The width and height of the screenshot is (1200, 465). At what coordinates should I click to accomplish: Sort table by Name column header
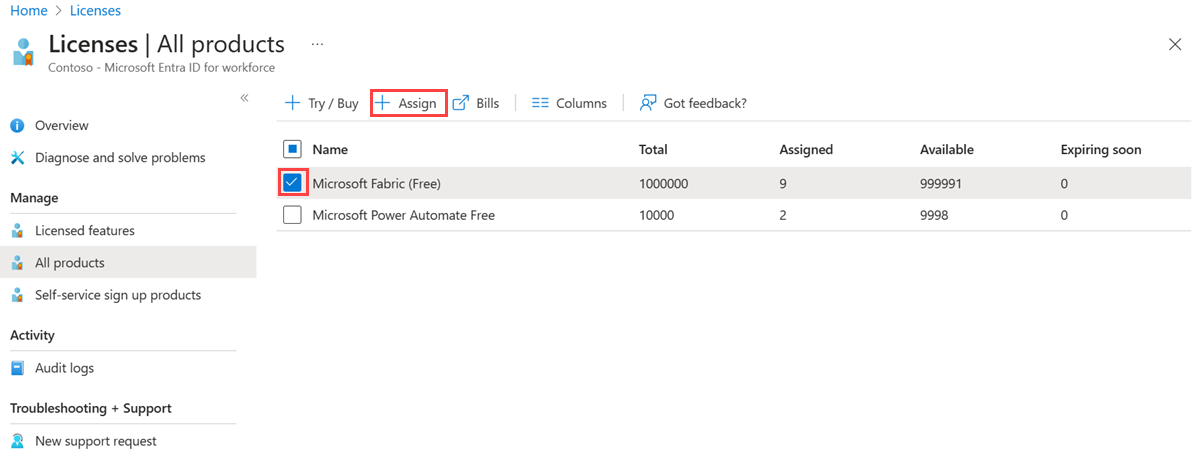tap(330, 150)
